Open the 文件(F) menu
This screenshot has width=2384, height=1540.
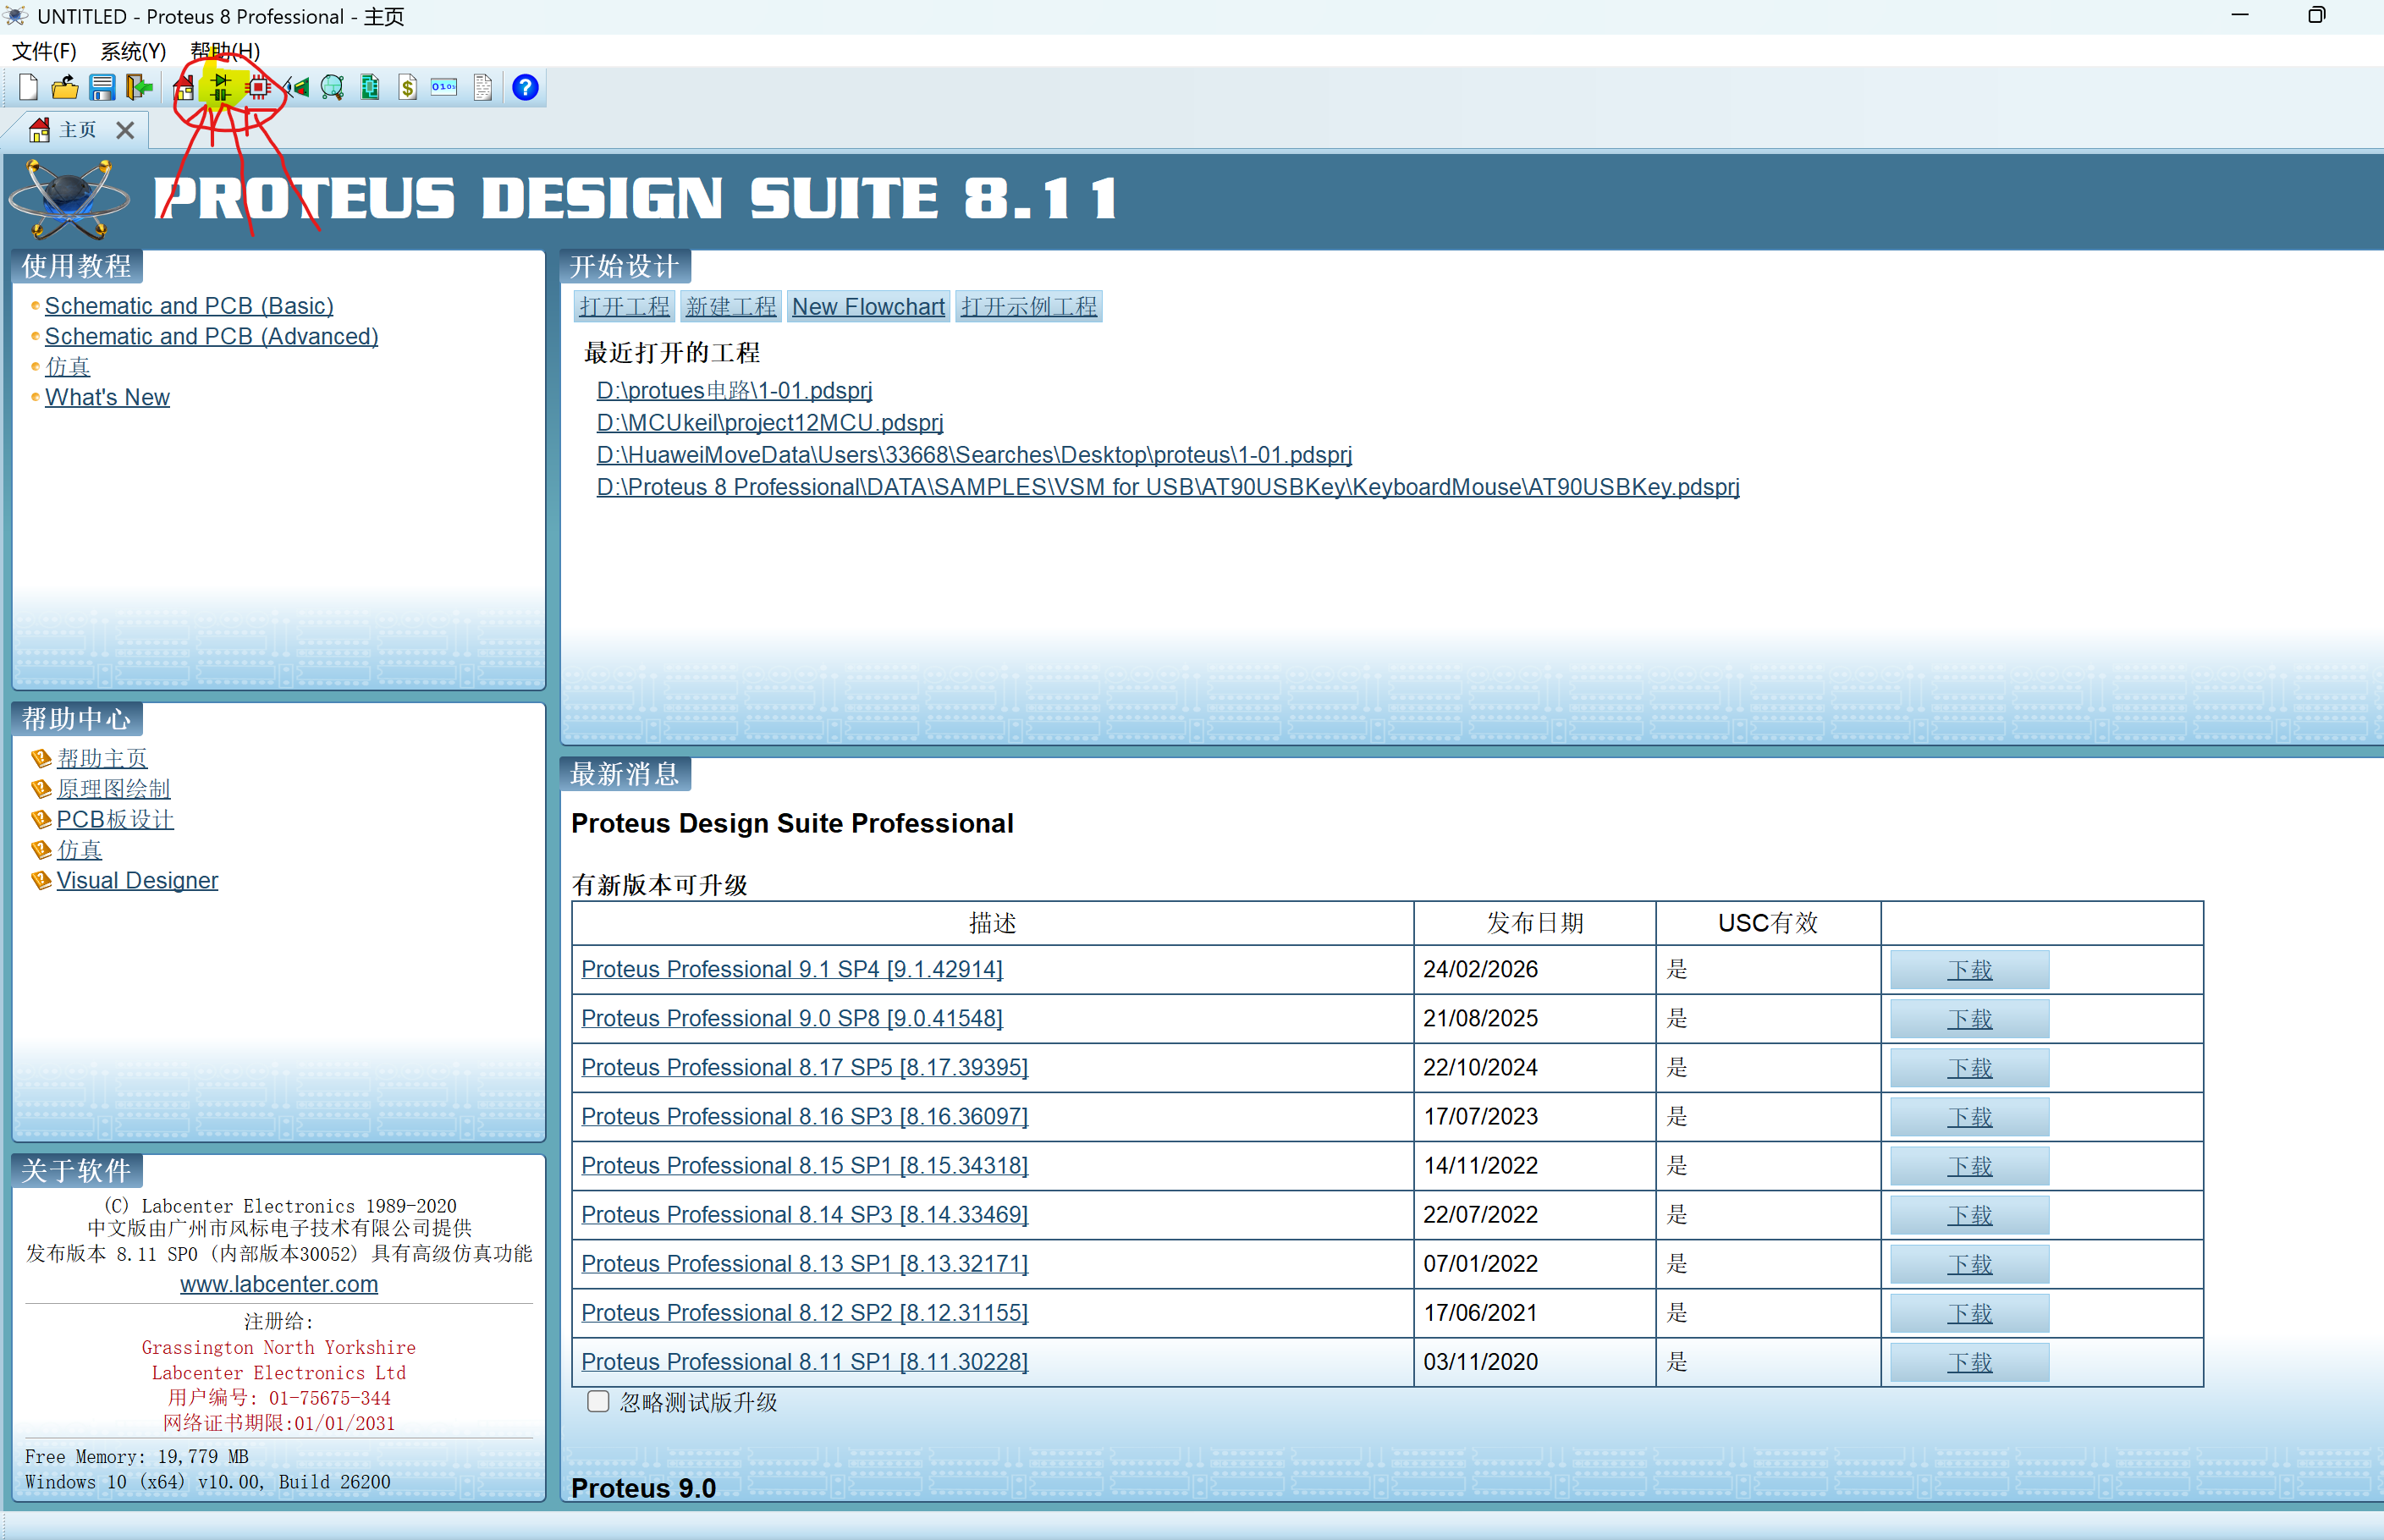click(44, 50)
